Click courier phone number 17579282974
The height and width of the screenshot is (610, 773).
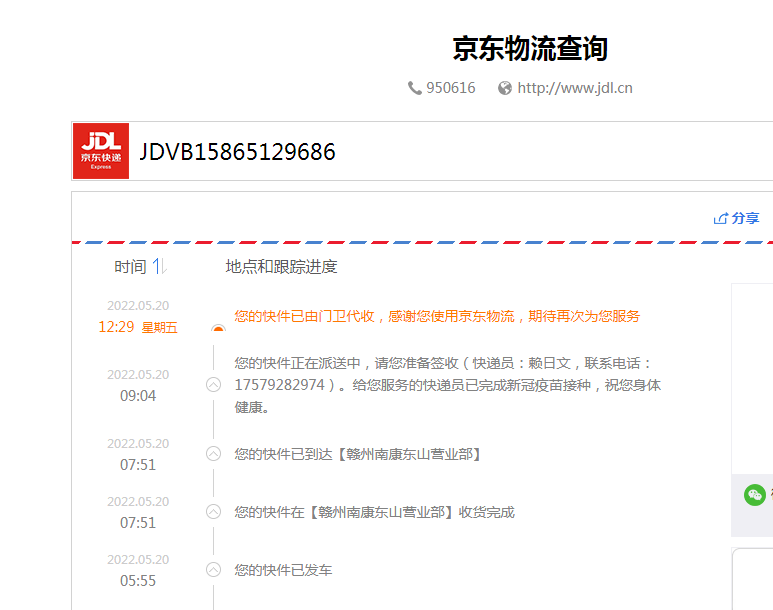280,385
